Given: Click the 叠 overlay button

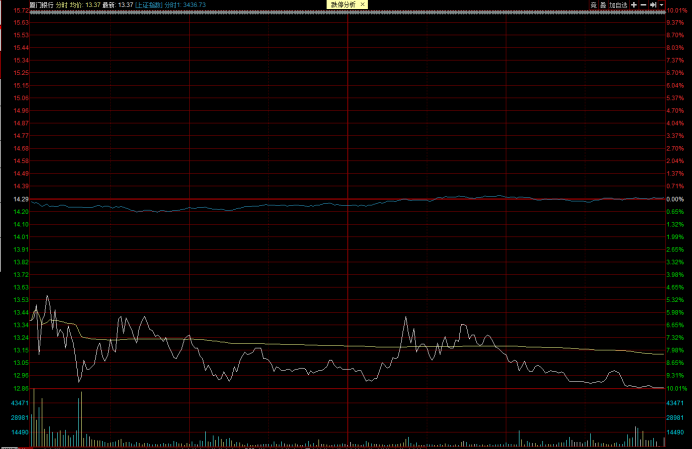Looking at the screenshot, I should 603,5.
